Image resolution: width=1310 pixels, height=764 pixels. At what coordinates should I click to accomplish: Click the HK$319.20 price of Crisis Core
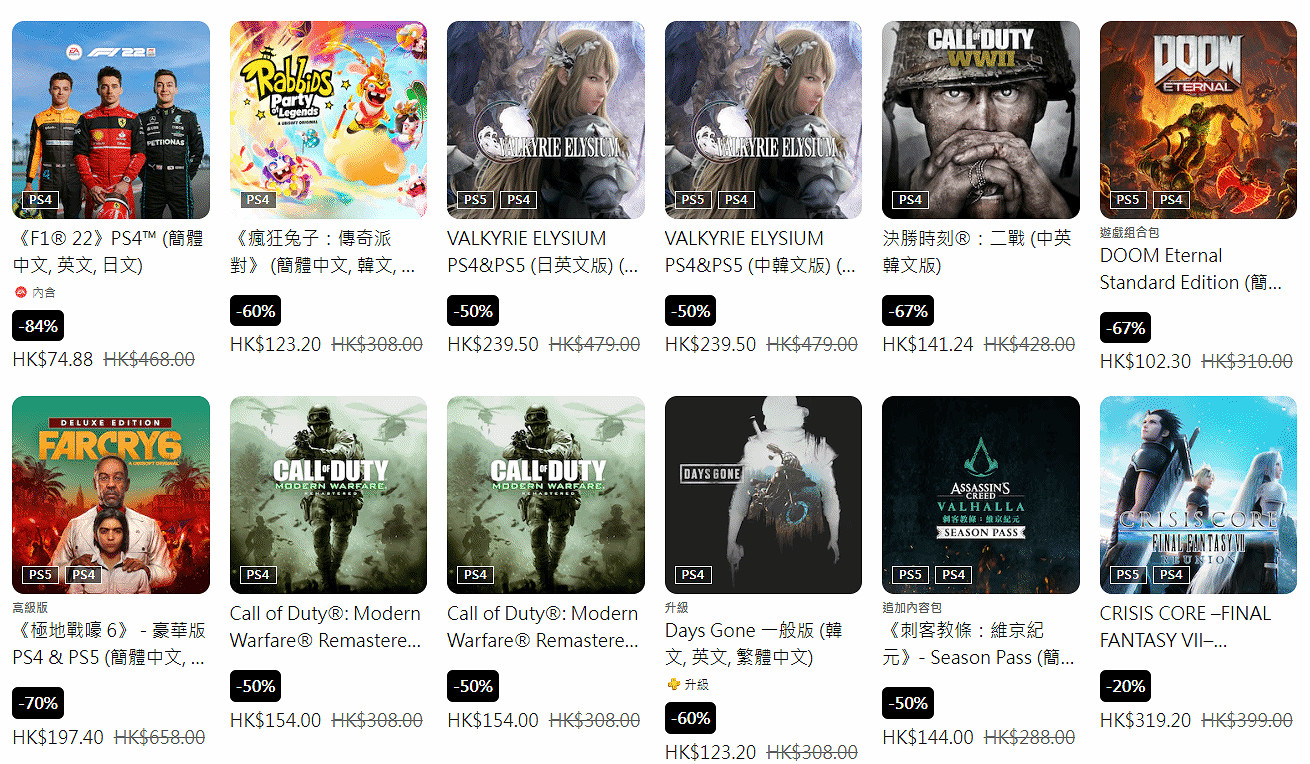coord(1145,720)
